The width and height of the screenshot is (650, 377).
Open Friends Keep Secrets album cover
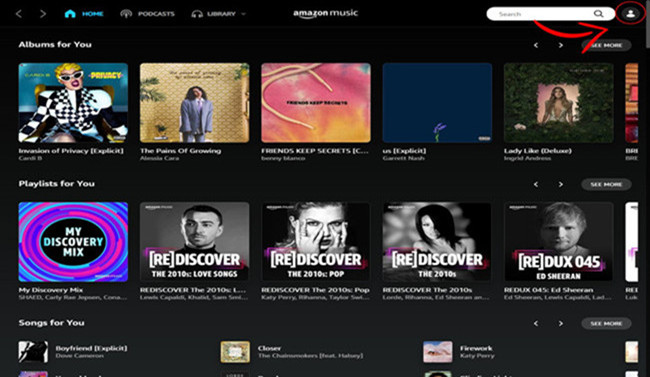(x=316, y=103)
